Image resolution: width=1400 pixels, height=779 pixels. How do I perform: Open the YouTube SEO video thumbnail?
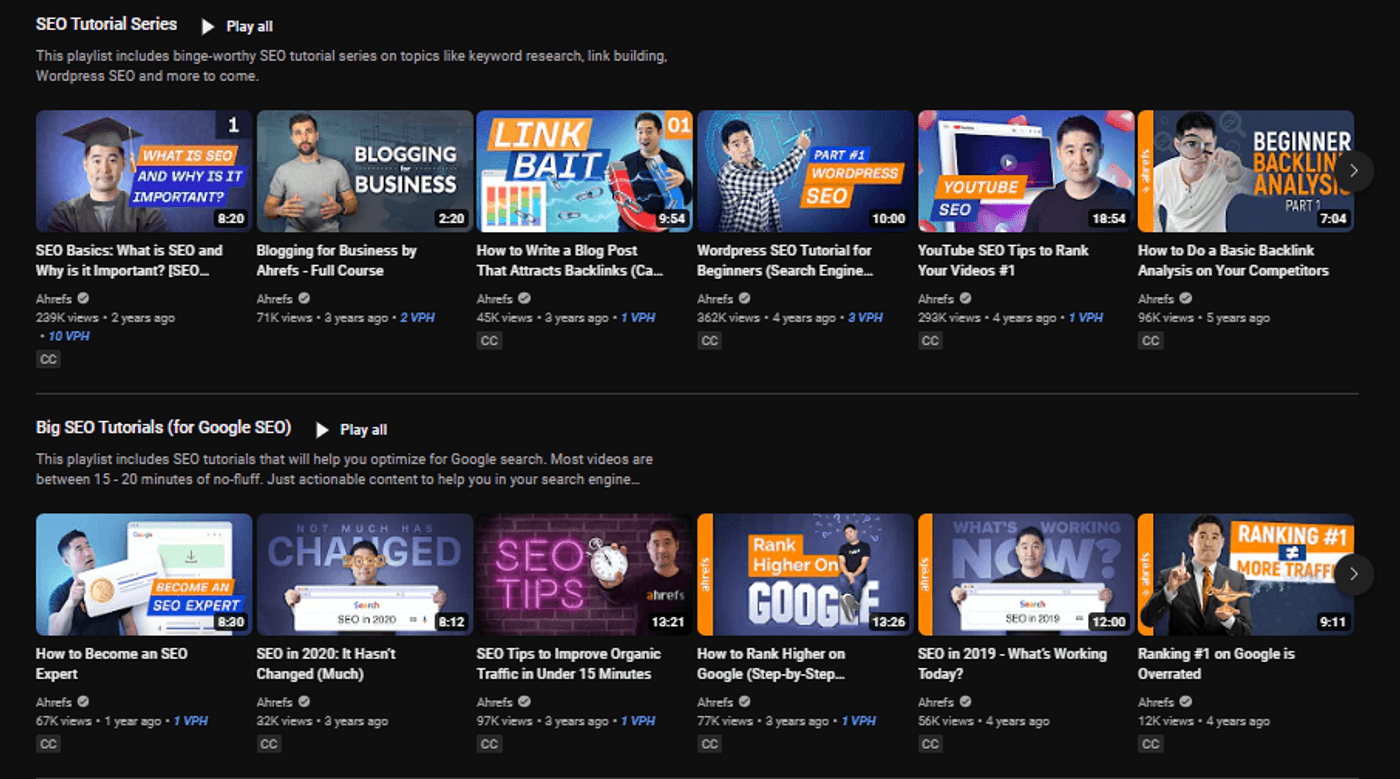pos(1025,171)
